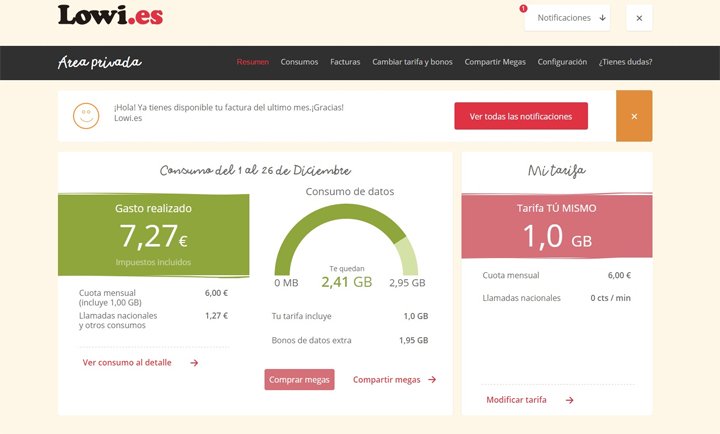
Task: Click the Gasto realizado 7,27€ amount
Action: [x=153, y=236]
